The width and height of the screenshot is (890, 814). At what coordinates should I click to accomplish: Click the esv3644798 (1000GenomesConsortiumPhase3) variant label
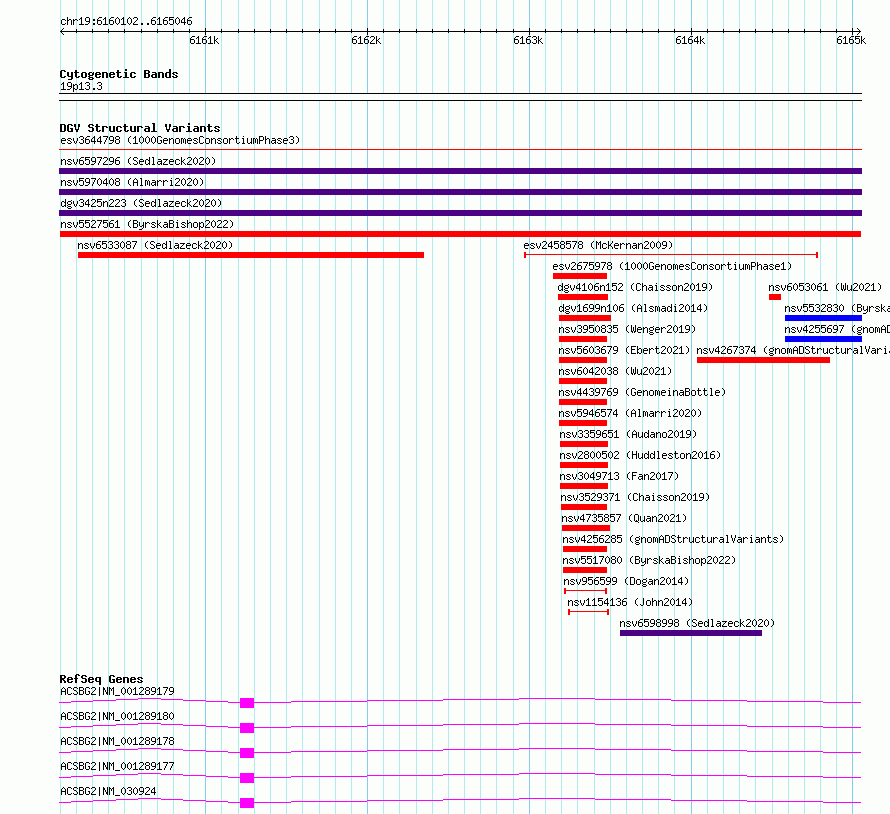click(180, 140)
